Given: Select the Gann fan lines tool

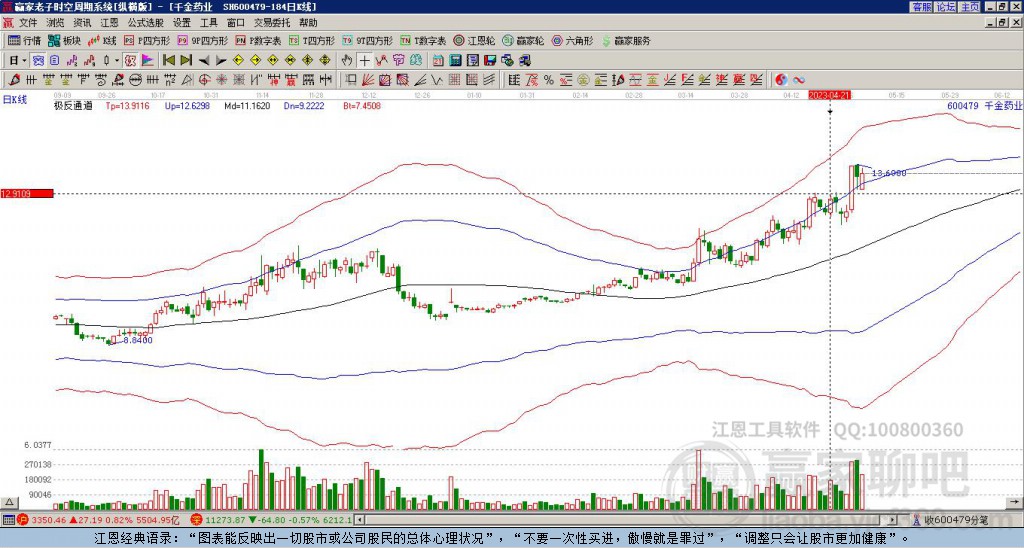Looking at the screenshot, I should click(x=368, y=80).
